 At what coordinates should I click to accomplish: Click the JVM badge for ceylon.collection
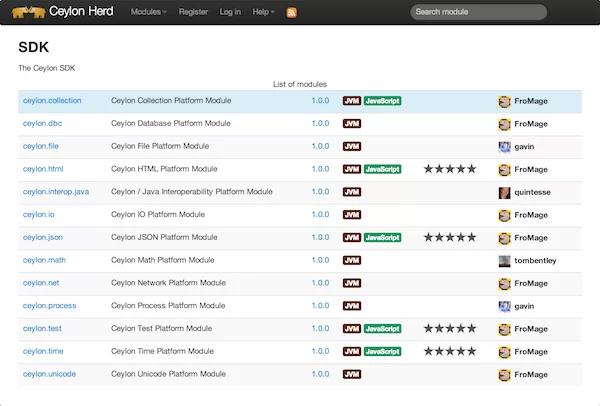(352, 101)
